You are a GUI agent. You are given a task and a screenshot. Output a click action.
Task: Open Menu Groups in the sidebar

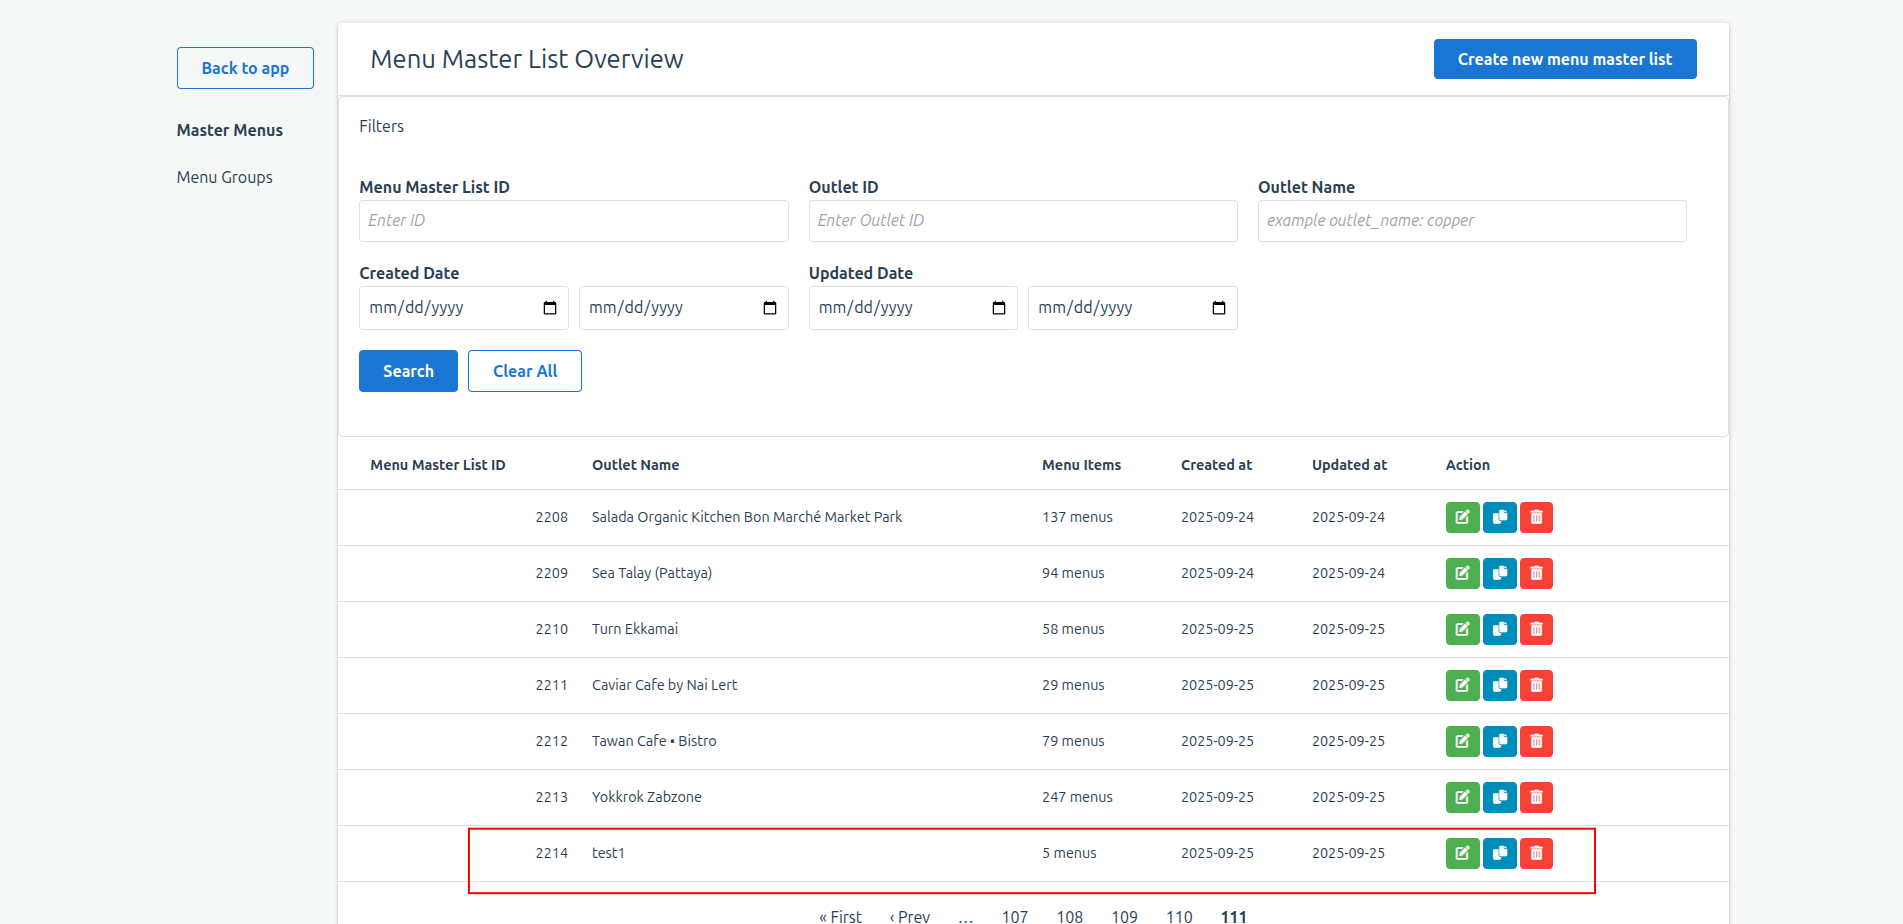(225, 177)
